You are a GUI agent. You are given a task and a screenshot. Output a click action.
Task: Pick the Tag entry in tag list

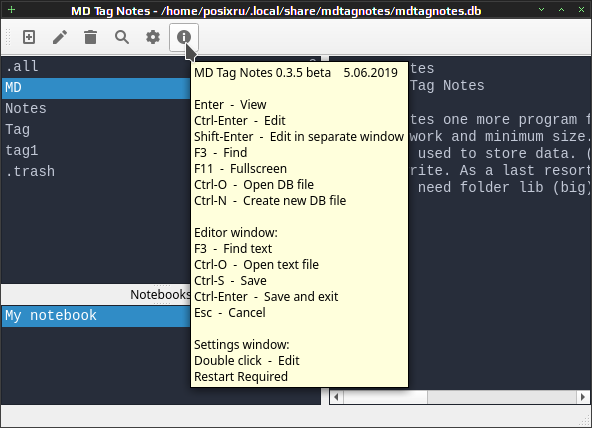(x=96, y=130)
